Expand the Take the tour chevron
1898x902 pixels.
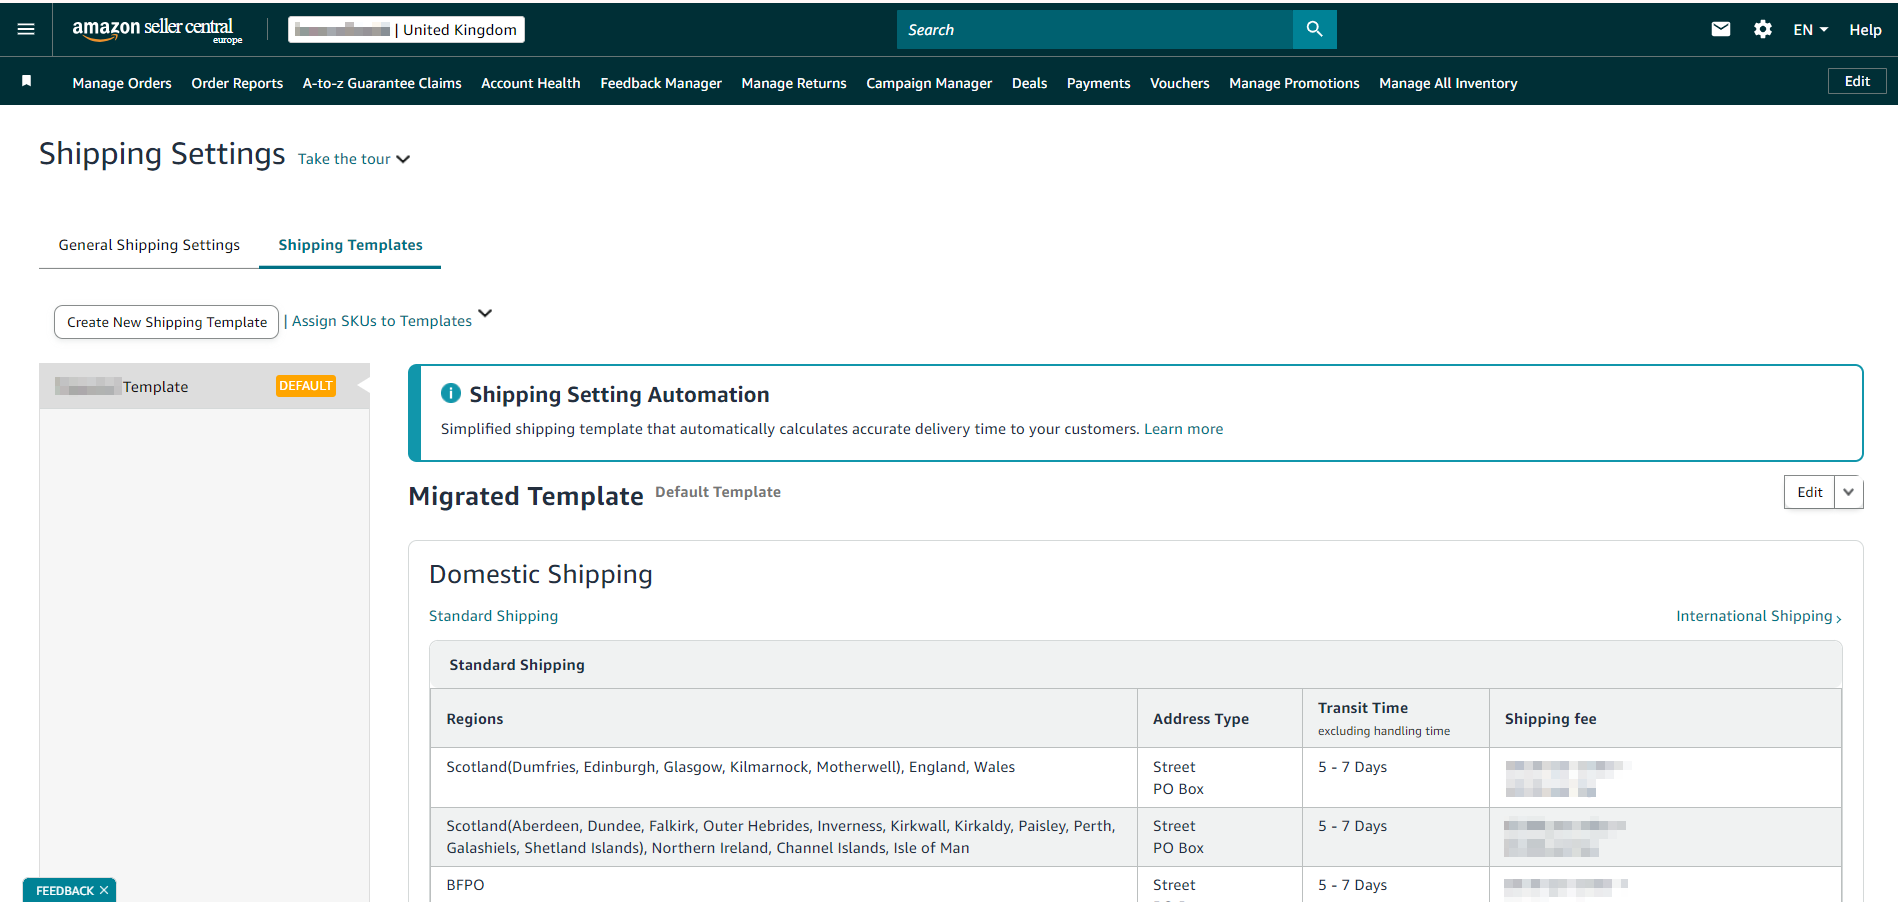403,160
